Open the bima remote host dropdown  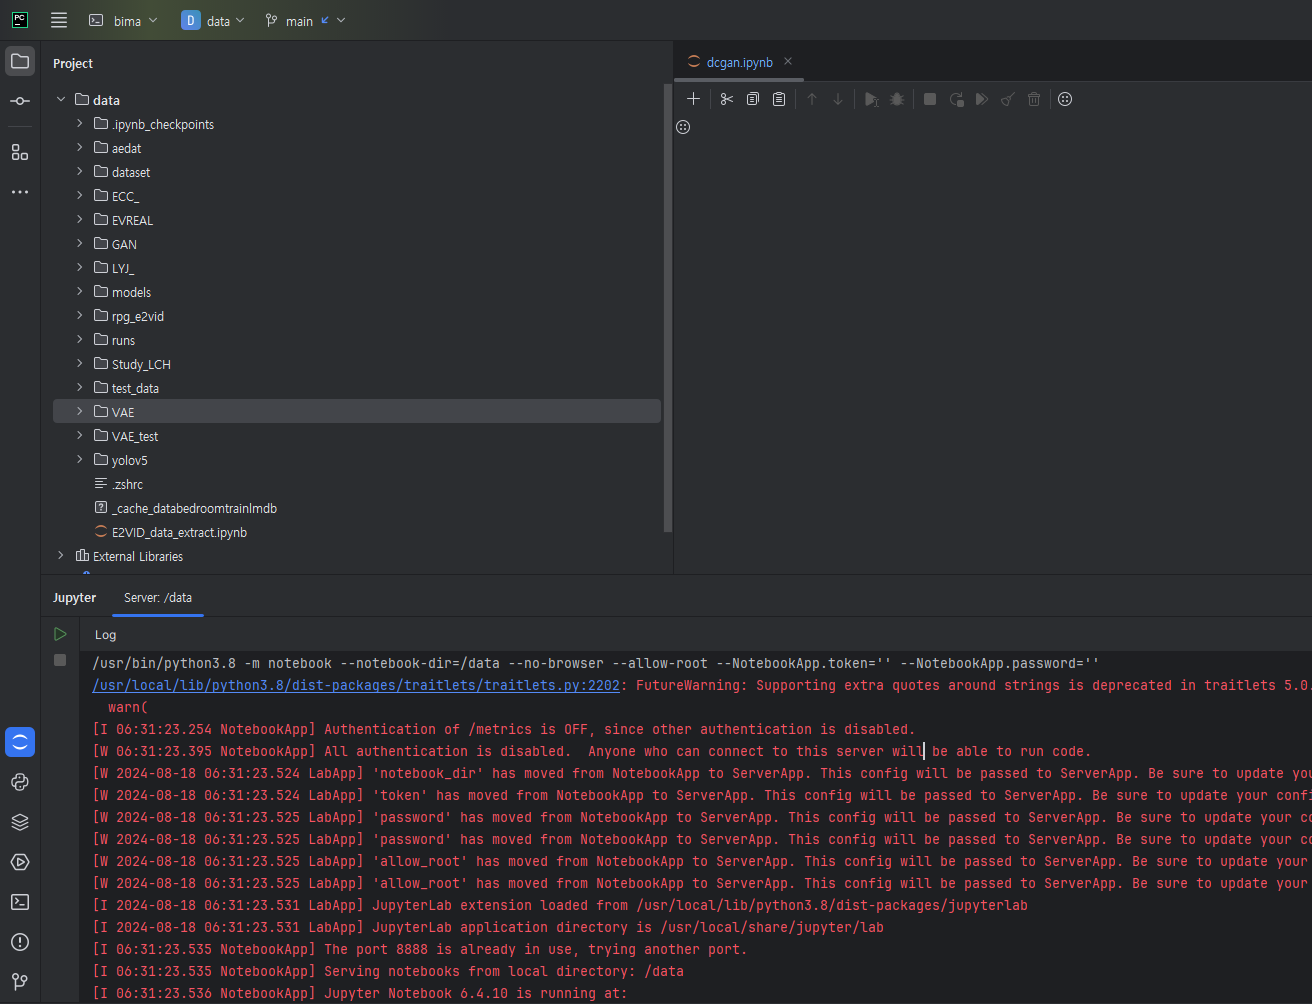point(123,20)
